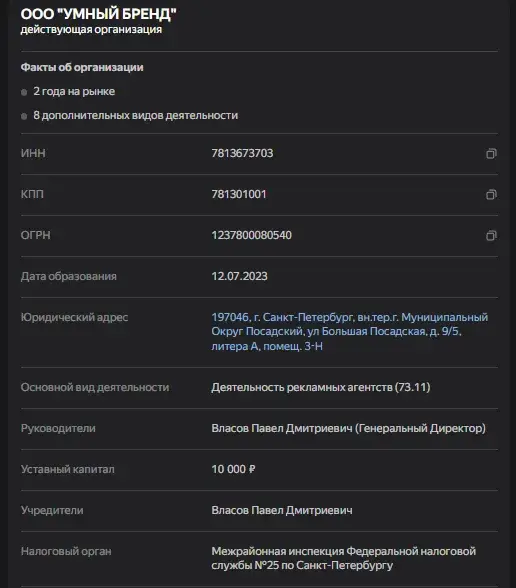Copy the ОГРН number icon
This screenshot has width=516, height=588.
tap(491, 235)
